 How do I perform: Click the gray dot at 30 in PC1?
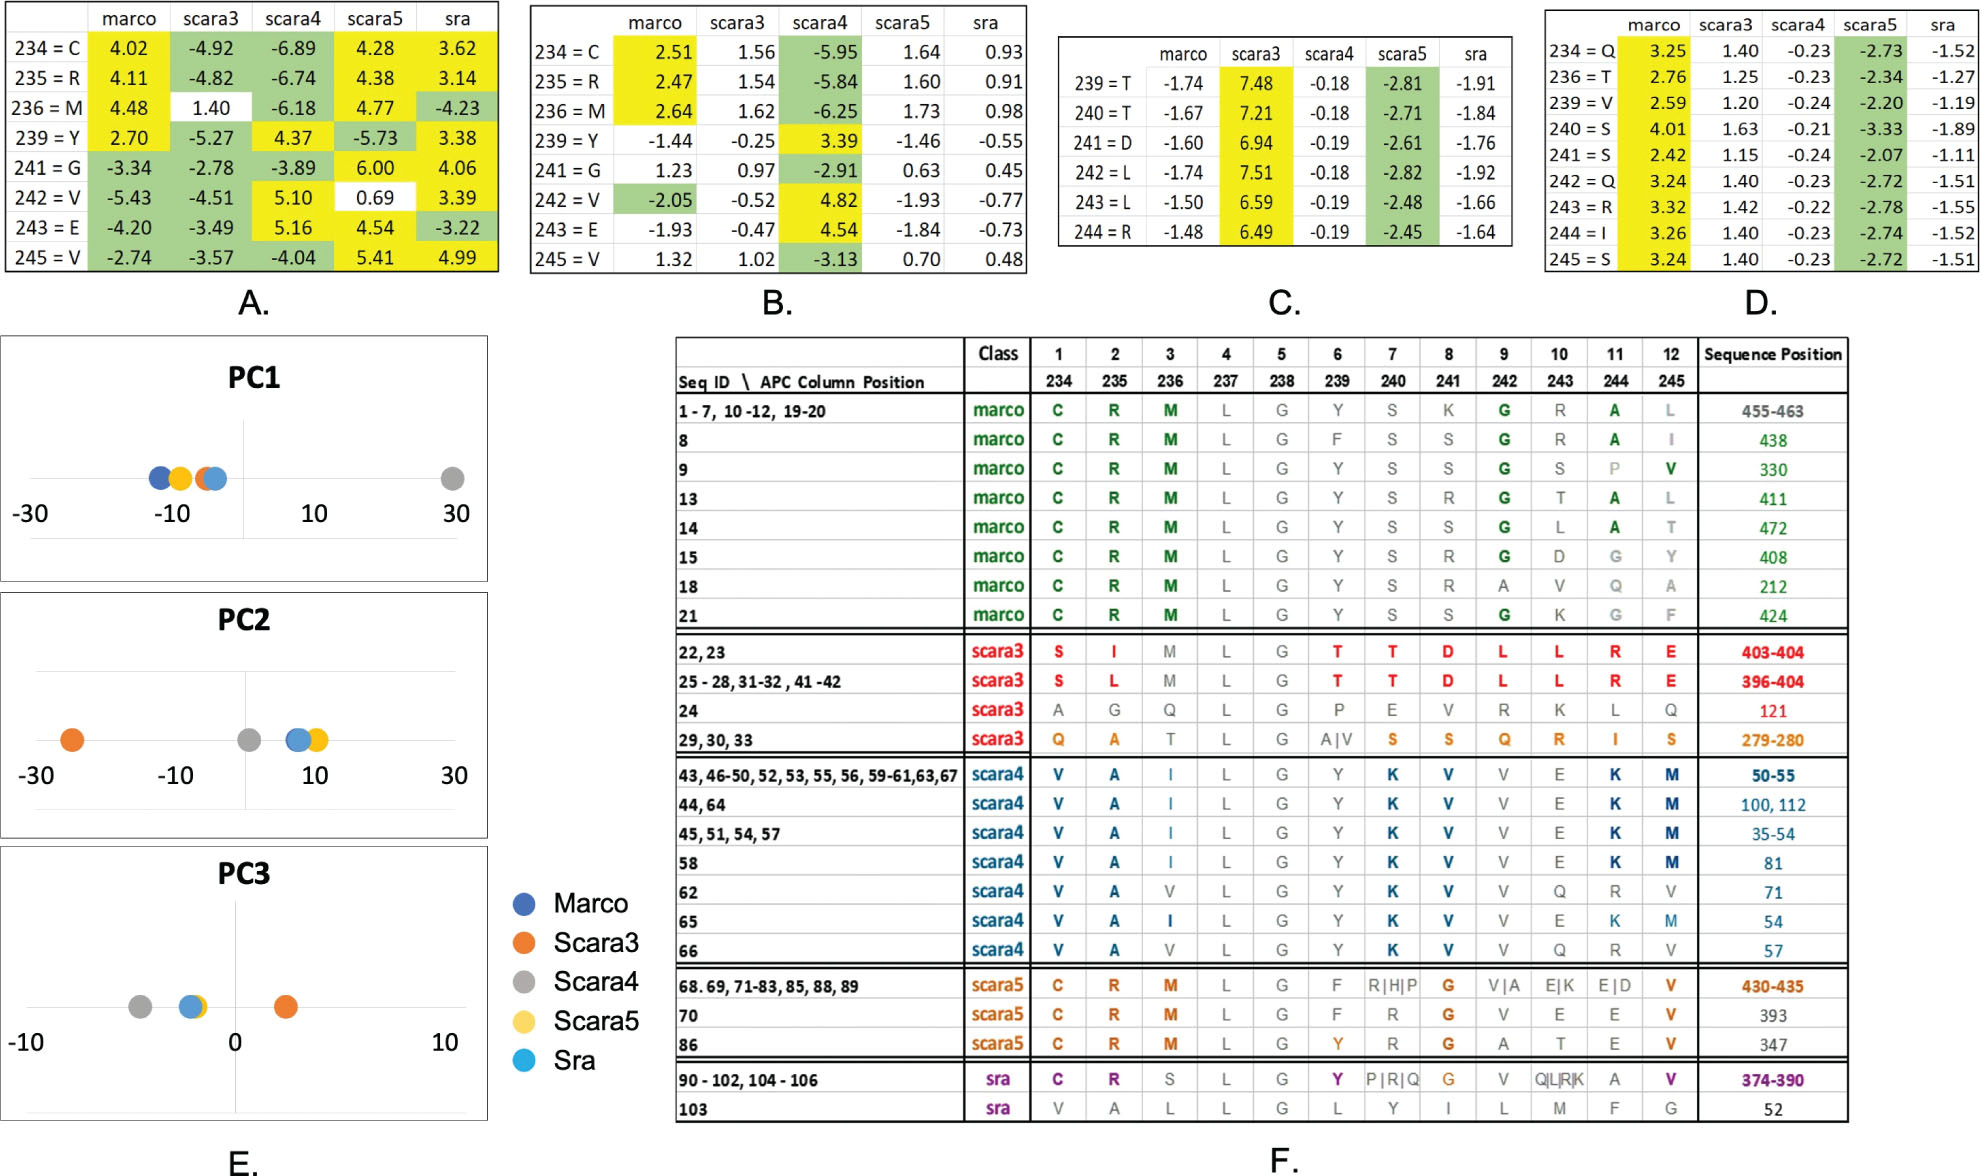(x=453, y=479)
